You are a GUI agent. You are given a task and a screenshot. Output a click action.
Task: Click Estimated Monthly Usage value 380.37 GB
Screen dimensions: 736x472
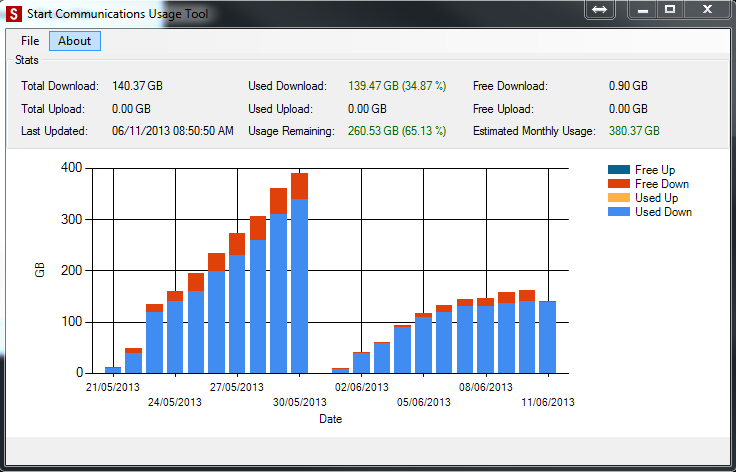coord(634,131)
